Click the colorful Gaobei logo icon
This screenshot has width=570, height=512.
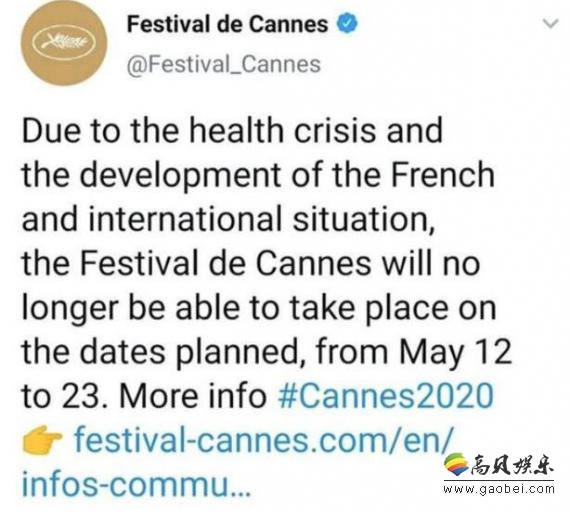pos(456,464)
